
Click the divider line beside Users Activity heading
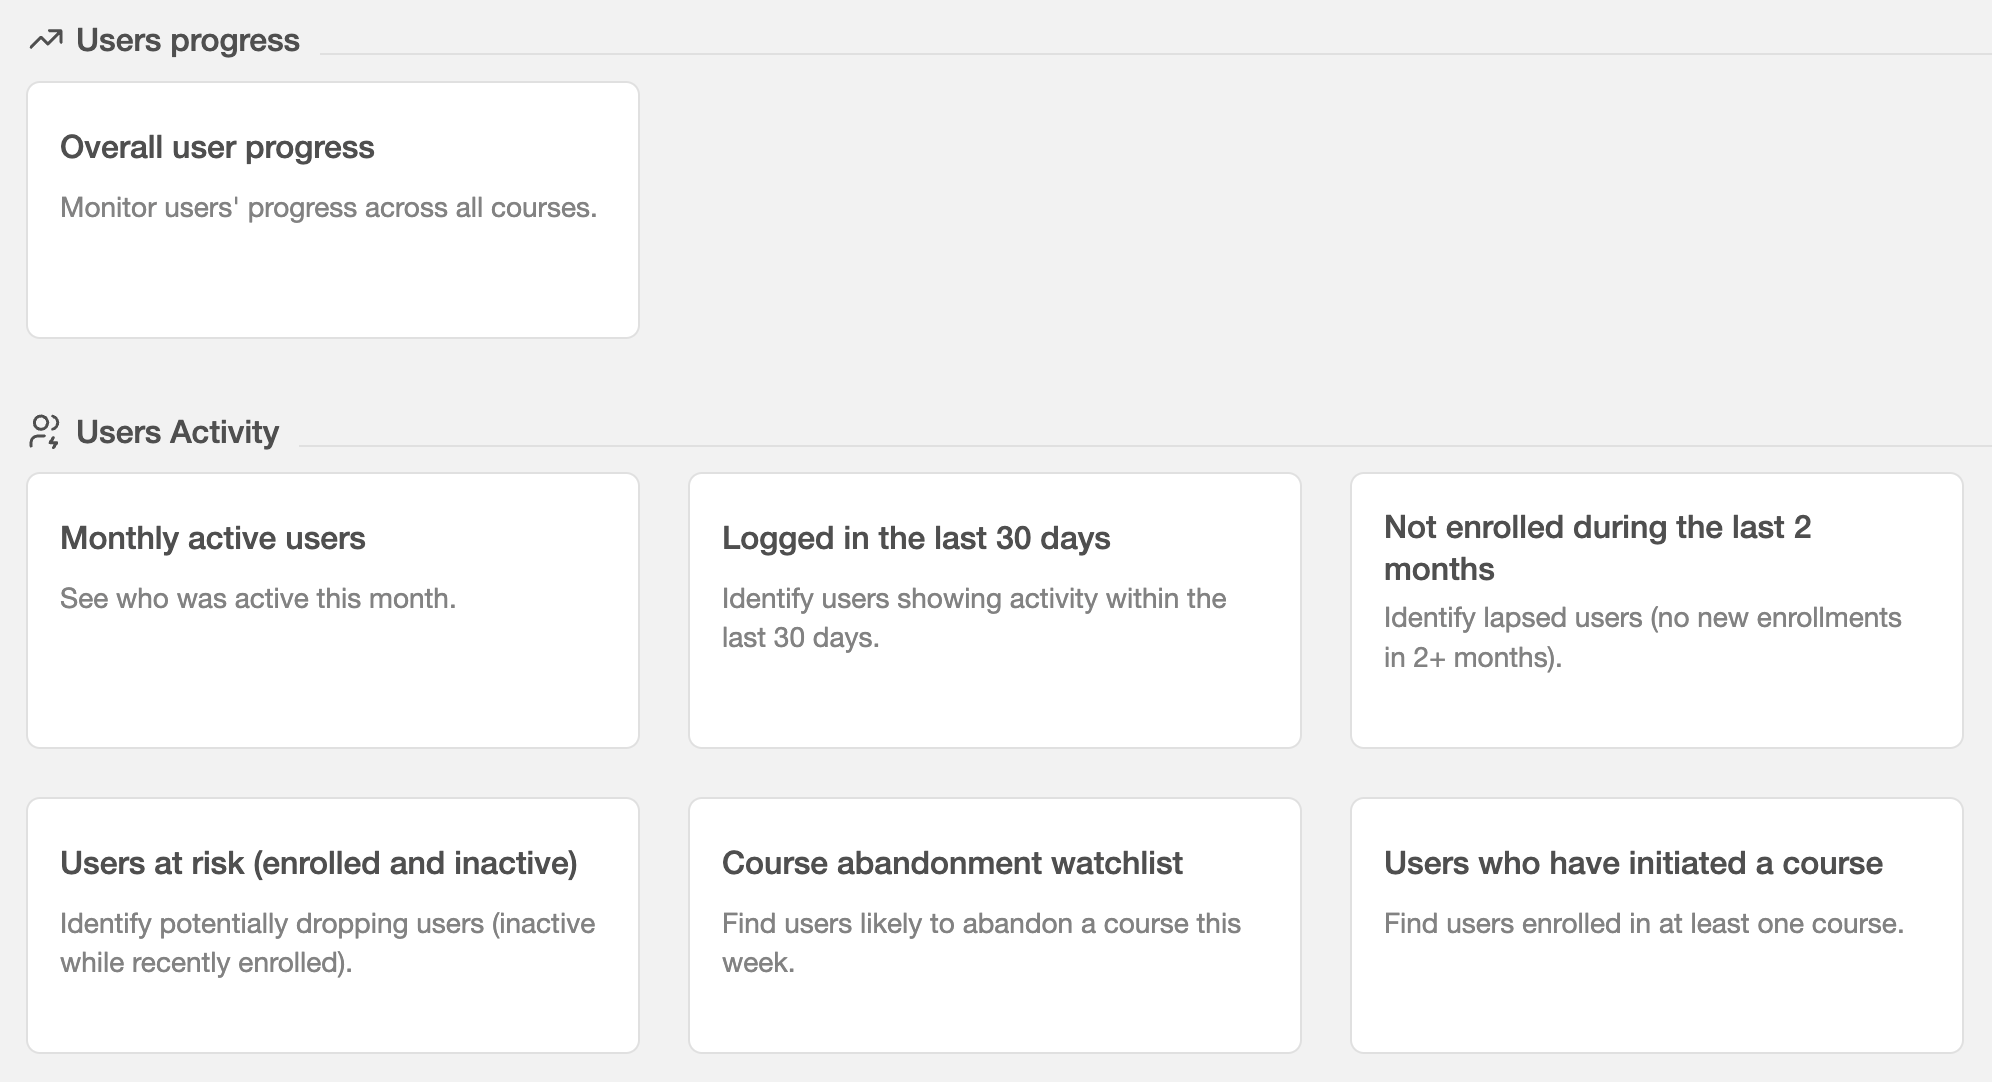click(x=1145, y=446)
